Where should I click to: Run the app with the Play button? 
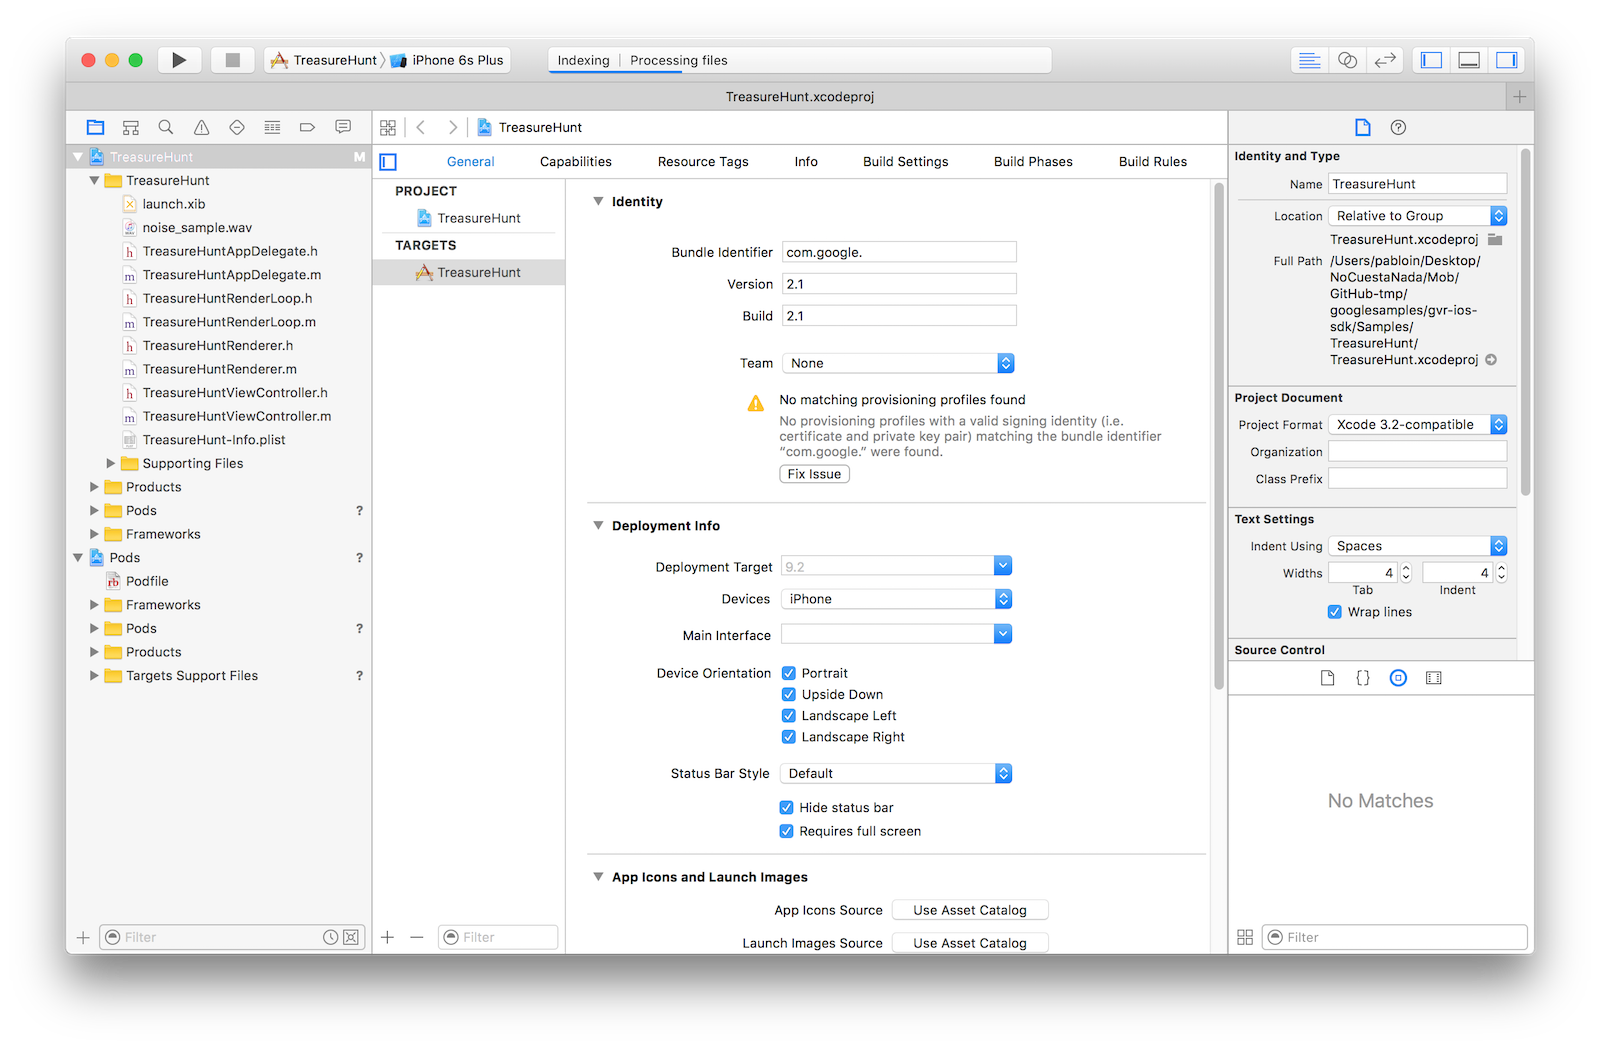pyautogui.click(x=179, y=60)
